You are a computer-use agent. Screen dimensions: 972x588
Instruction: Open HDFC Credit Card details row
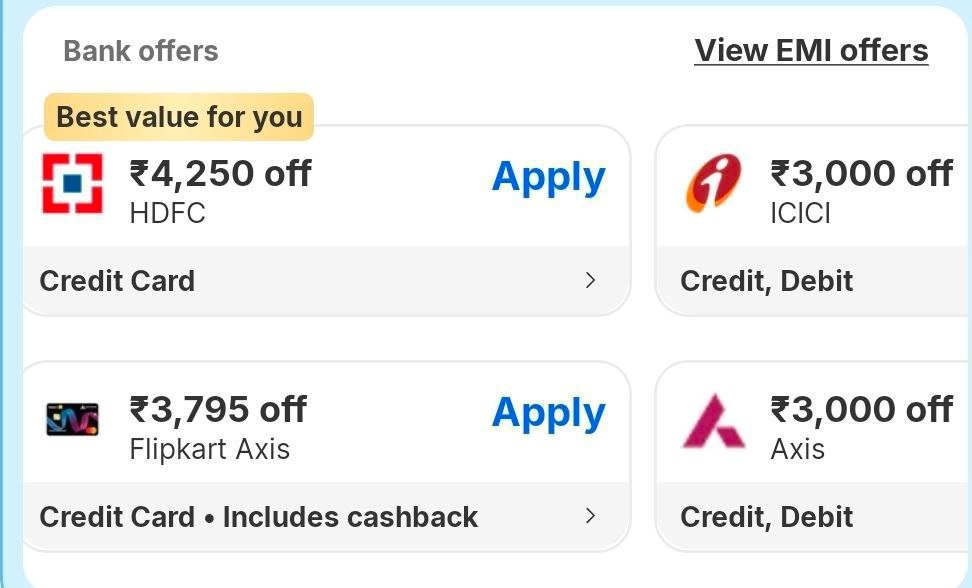tap(117, 281)
